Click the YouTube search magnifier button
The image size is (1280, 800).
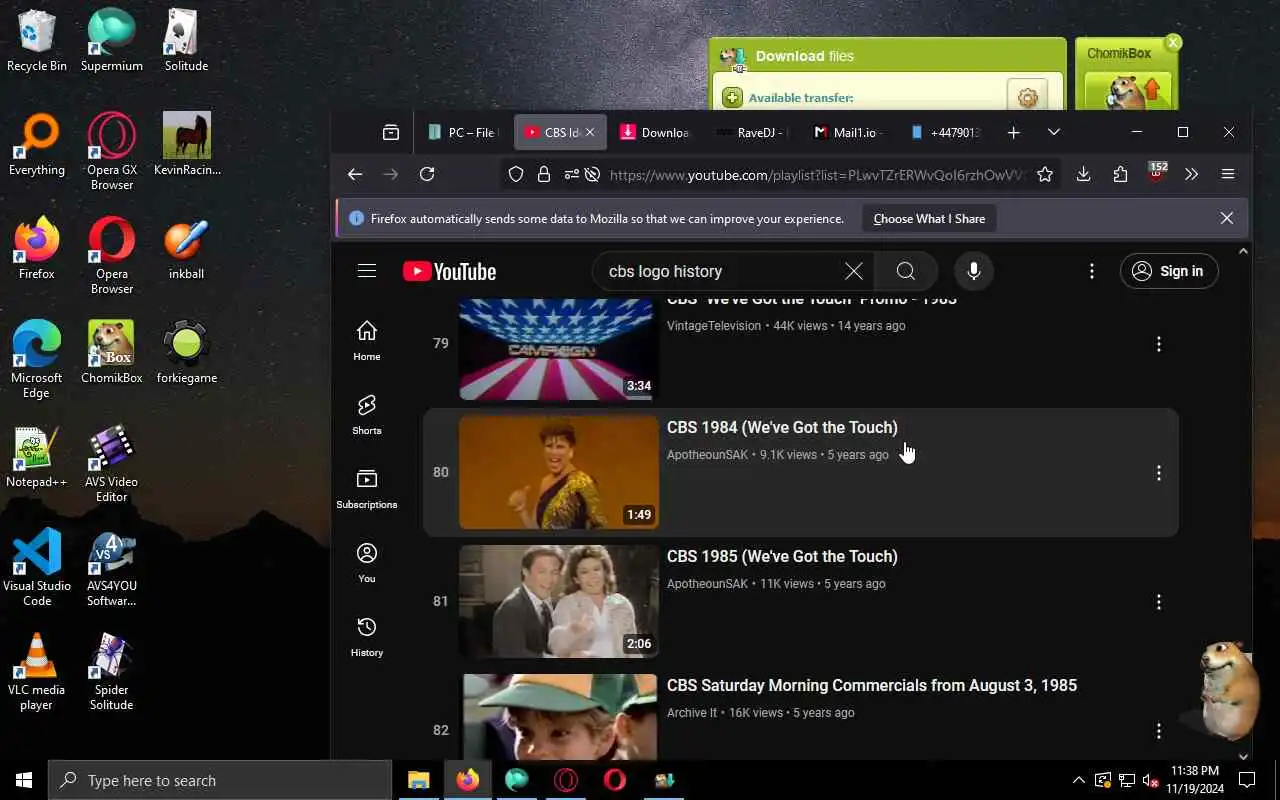click(905, 271)
